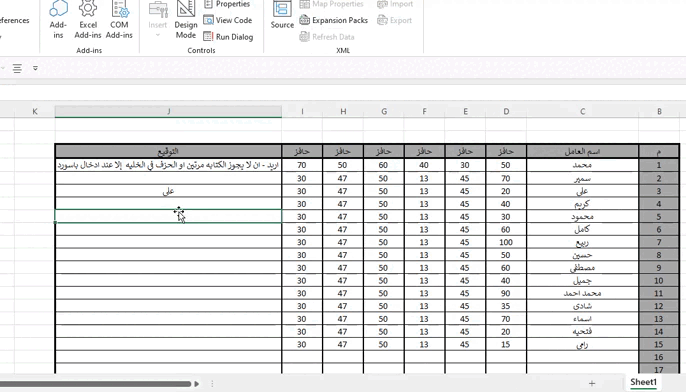Click XML Import
Screen dimensions: 686x392
pyautogui.click(x=395, y=4)
